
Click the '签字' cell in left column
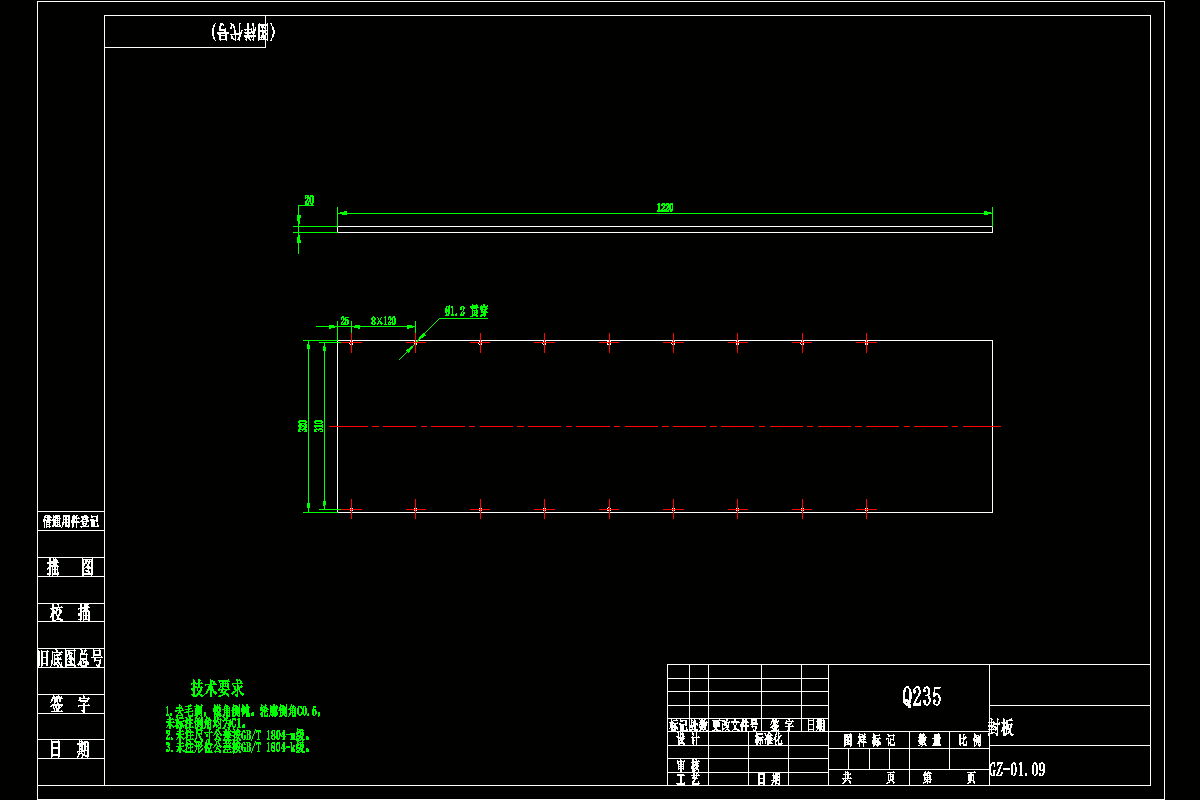[70, 703]
